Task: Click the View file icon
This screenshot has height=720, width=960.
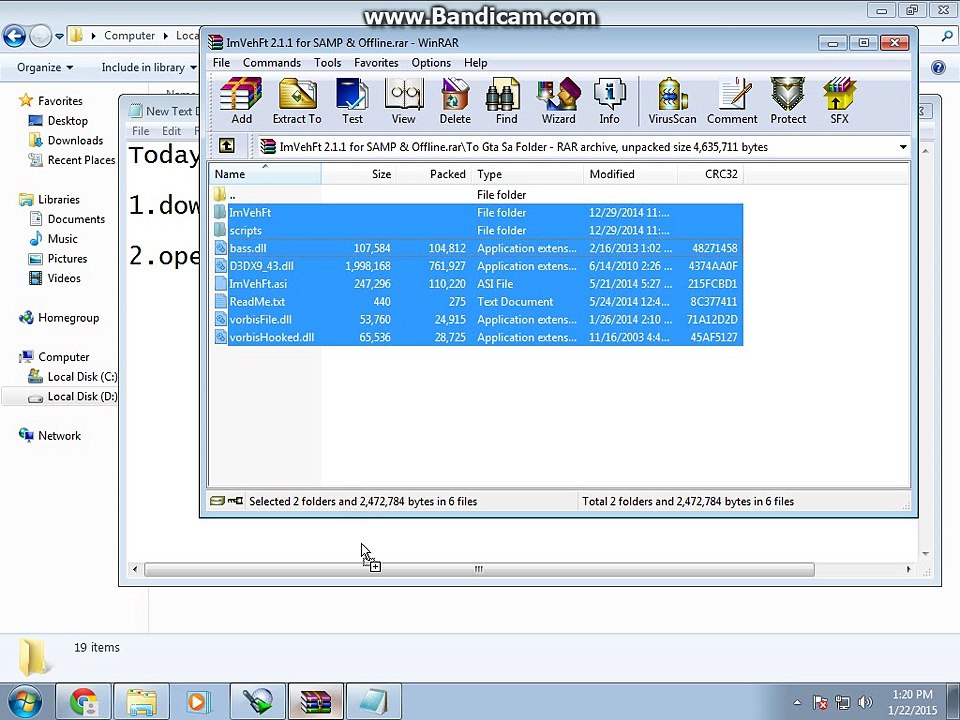Action: 403,102
